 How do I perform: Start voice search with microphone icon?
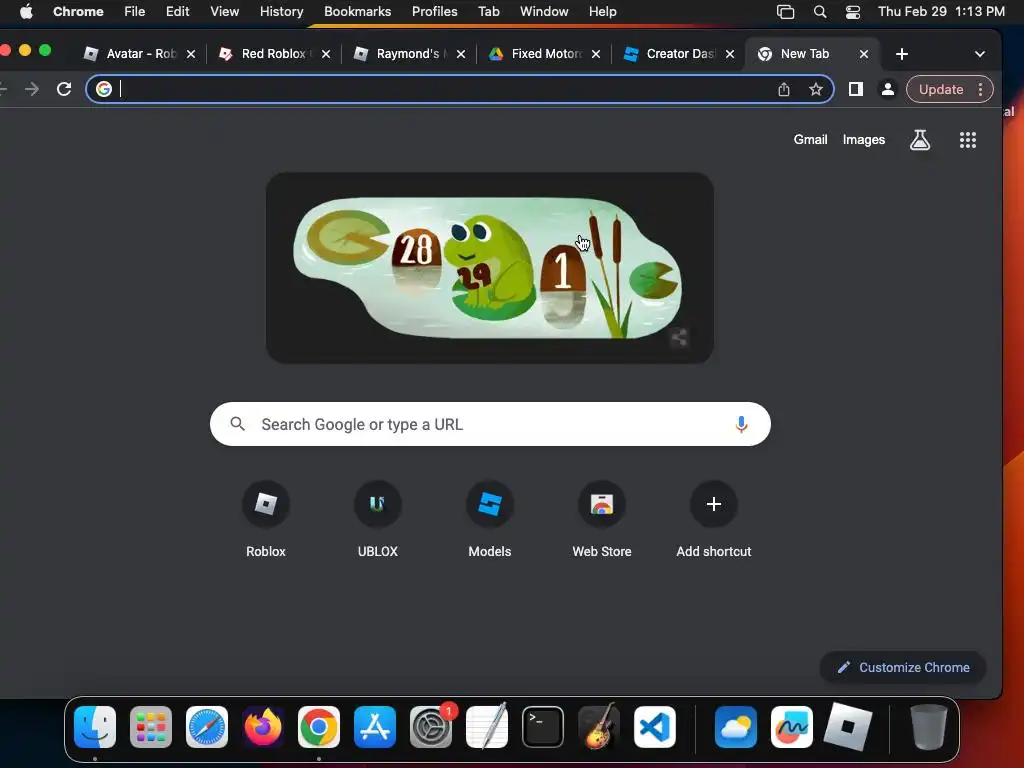pos(741,424)
